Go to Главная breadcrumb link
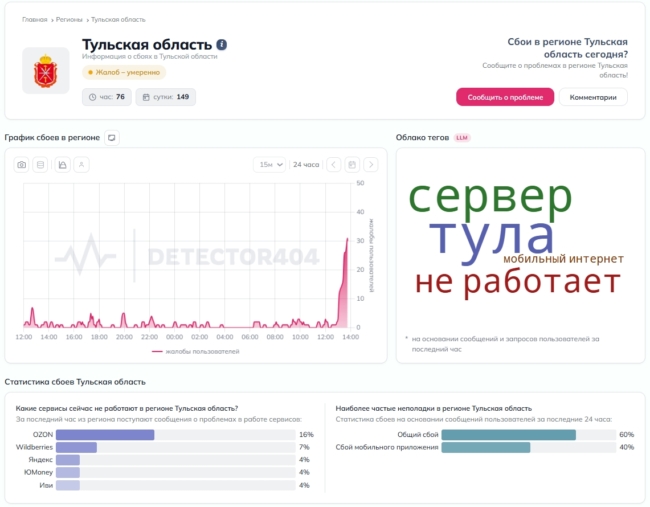Screen dimensions: 650x507 coord(34,19)
